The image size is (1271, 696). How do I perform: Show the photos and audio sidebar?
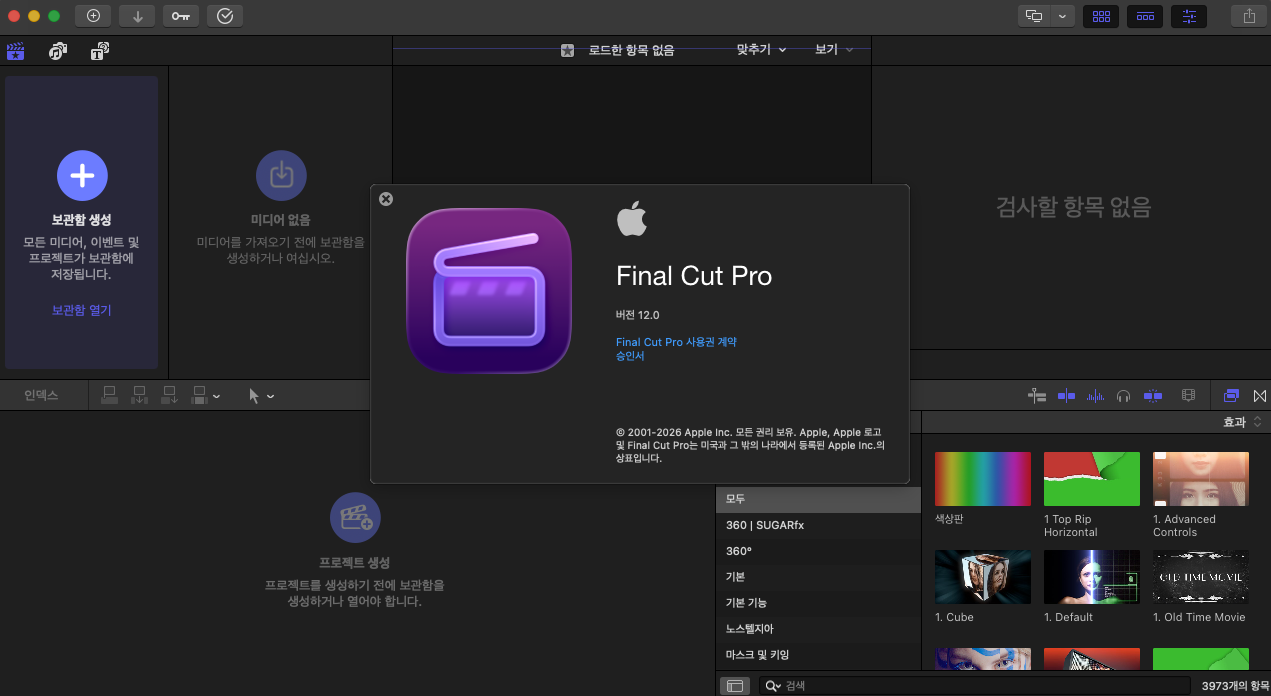58,51
